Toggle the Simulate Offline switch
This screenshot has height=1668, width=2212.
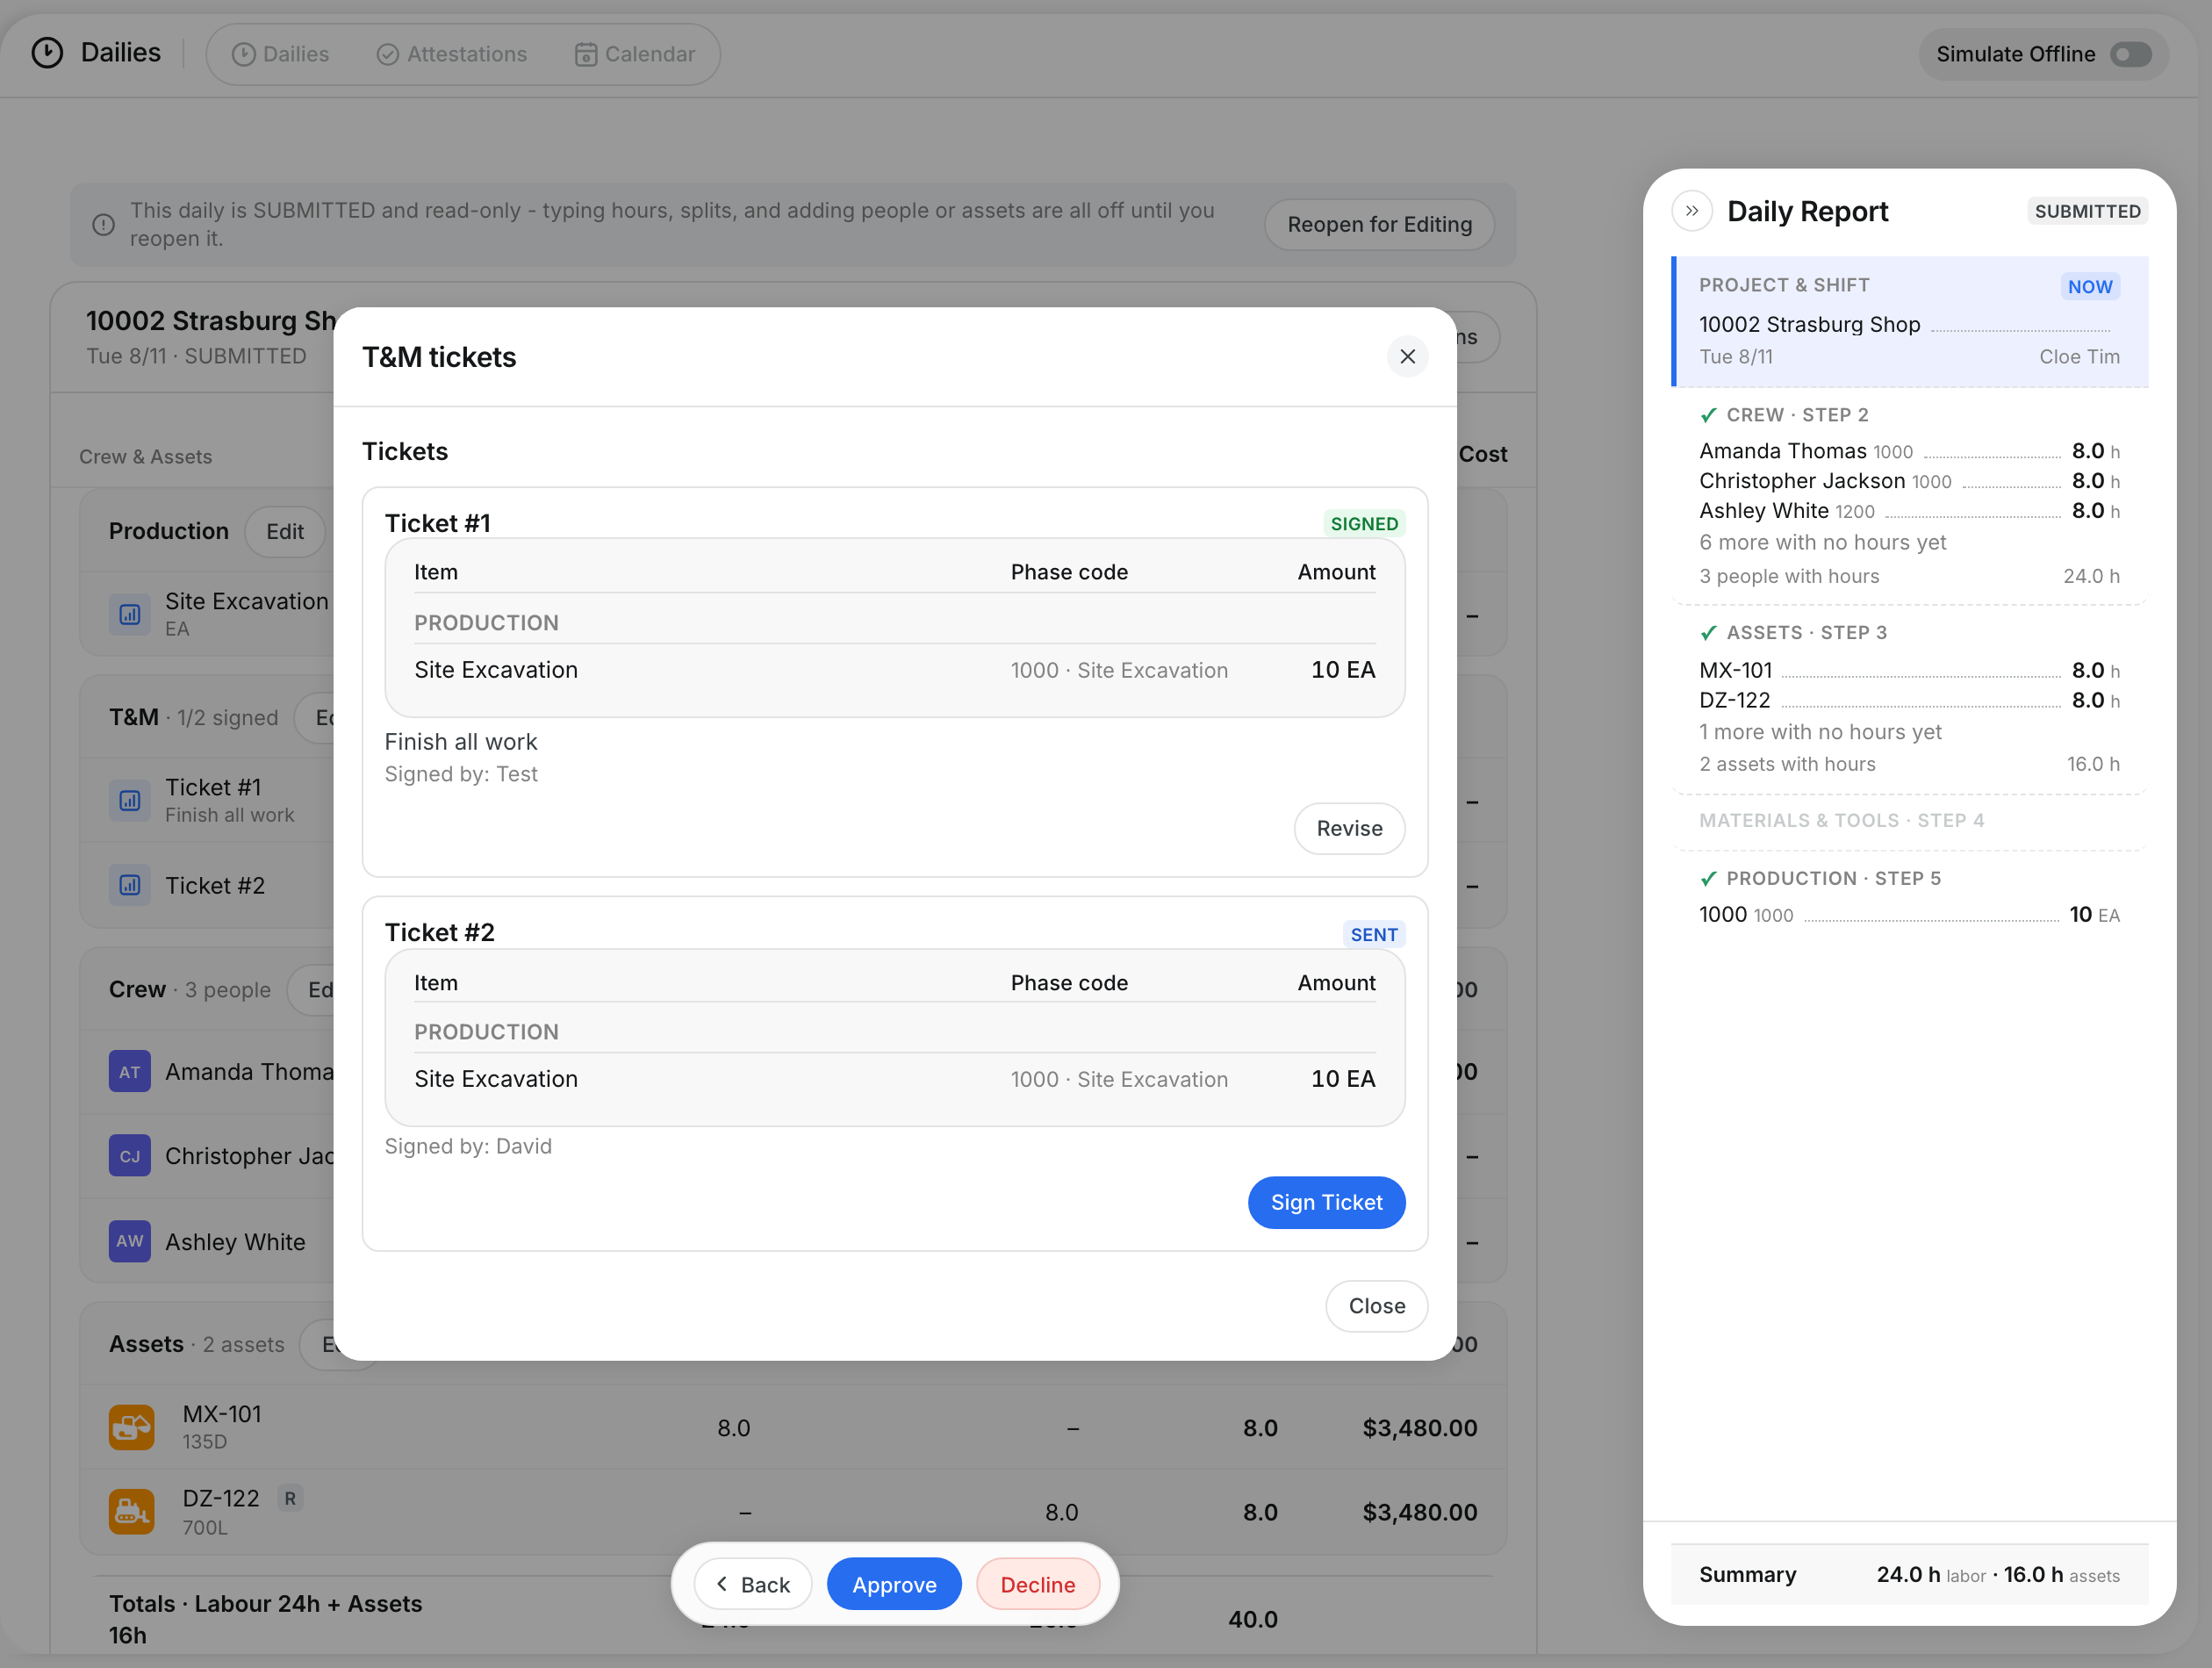coord(2130,54)
